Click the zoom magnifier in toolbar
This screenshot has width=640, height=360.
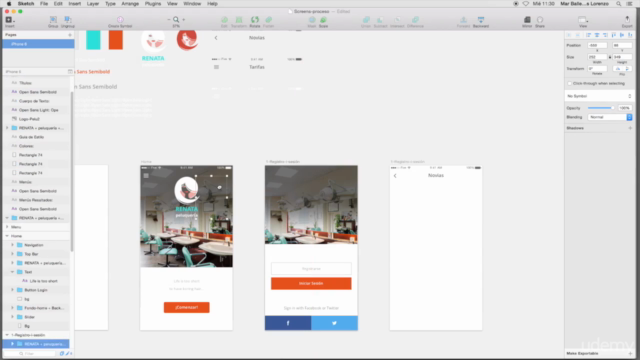(176, 20)
